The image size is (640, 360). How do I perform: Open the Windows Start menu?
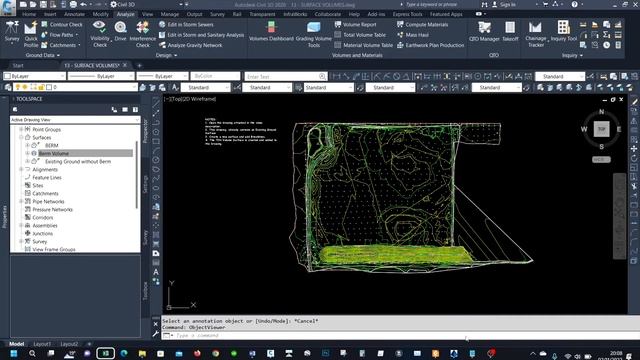point(13,353)
